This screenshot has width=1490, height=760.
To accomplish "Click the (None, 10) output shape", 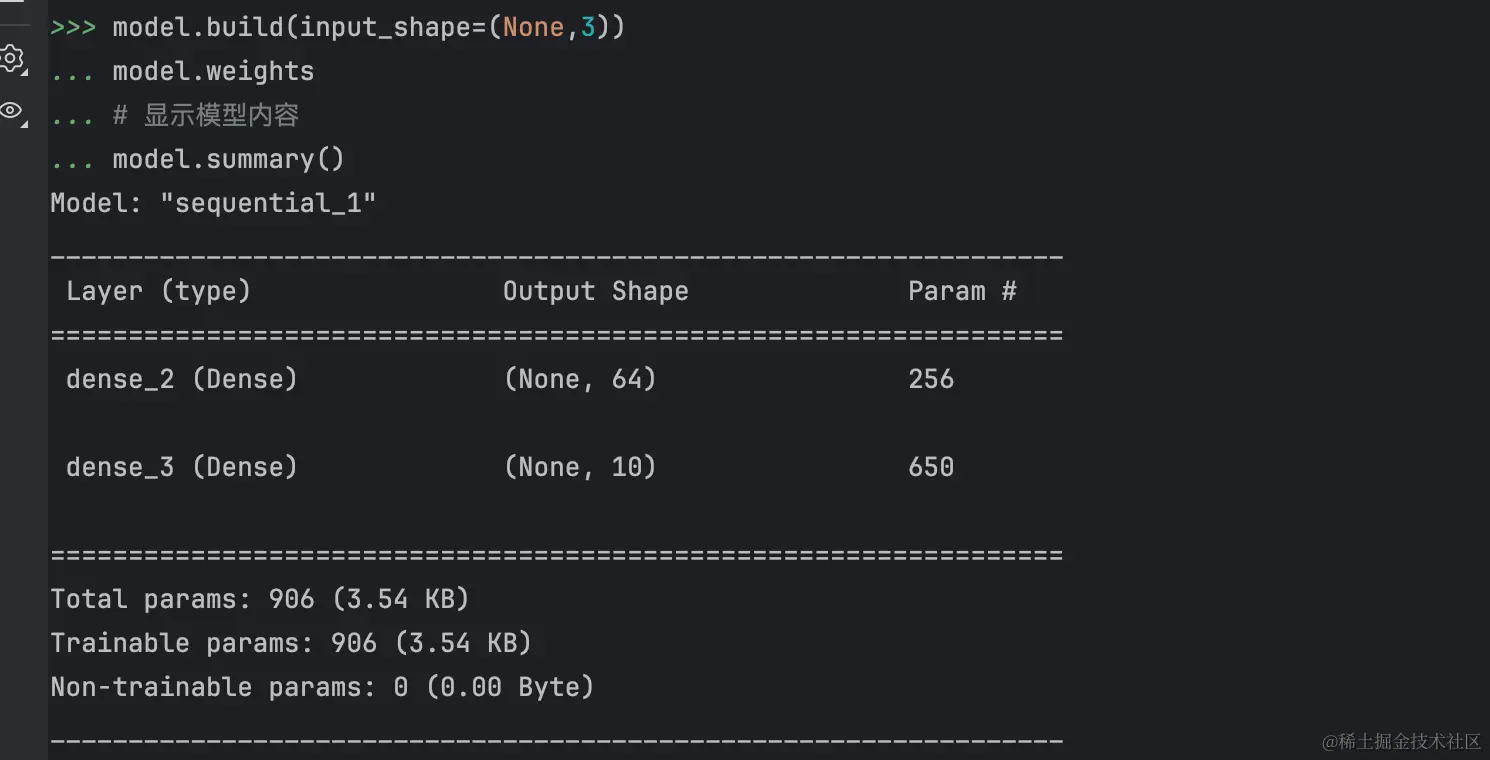I will pos(580,467).
